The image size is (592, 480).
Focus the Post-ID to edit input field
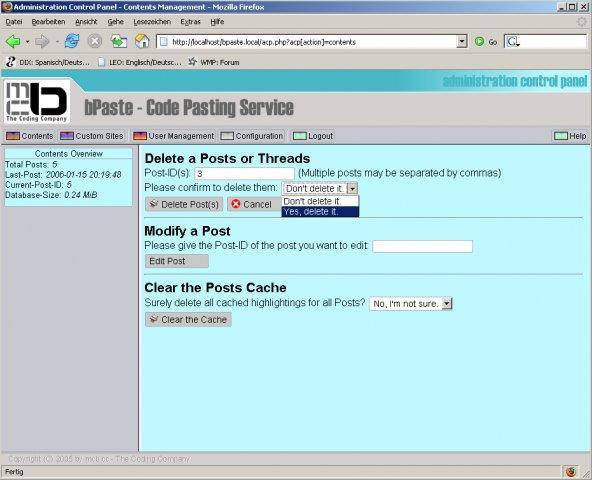click(422, 246)
